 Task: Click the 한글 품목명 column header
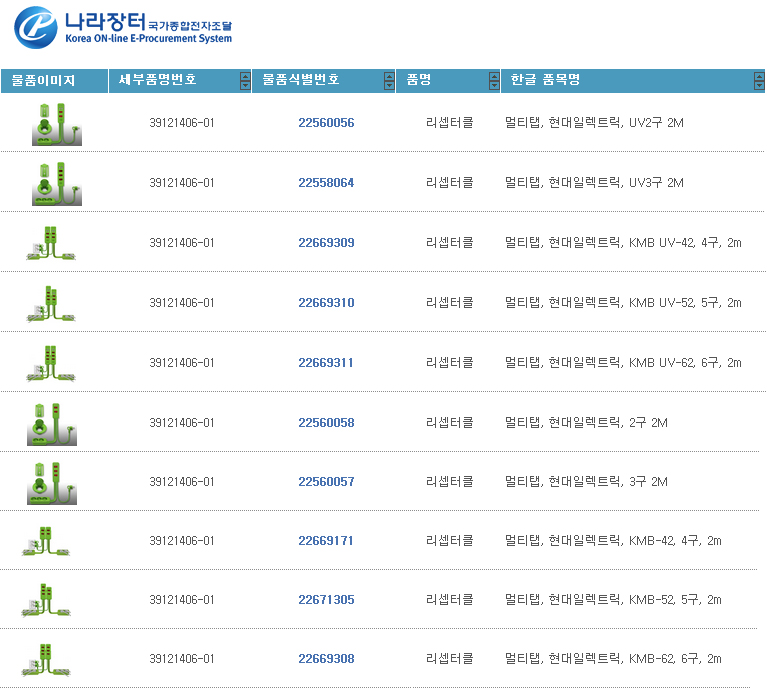(x=545, y=81)
